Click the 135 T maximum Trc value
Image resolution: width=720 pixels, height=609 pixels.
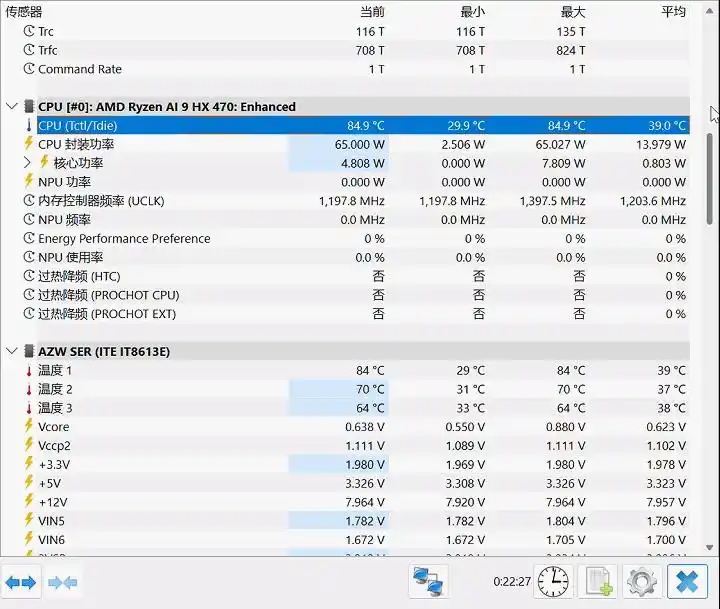pos(571,31)
